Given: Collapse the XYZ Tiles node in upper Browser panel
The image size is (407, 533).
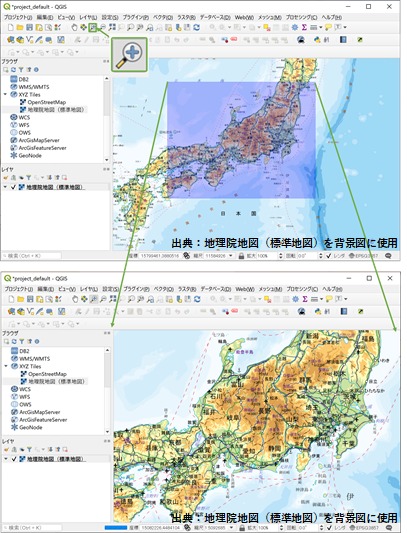Looking at the screenshot, I should point(5,94).
